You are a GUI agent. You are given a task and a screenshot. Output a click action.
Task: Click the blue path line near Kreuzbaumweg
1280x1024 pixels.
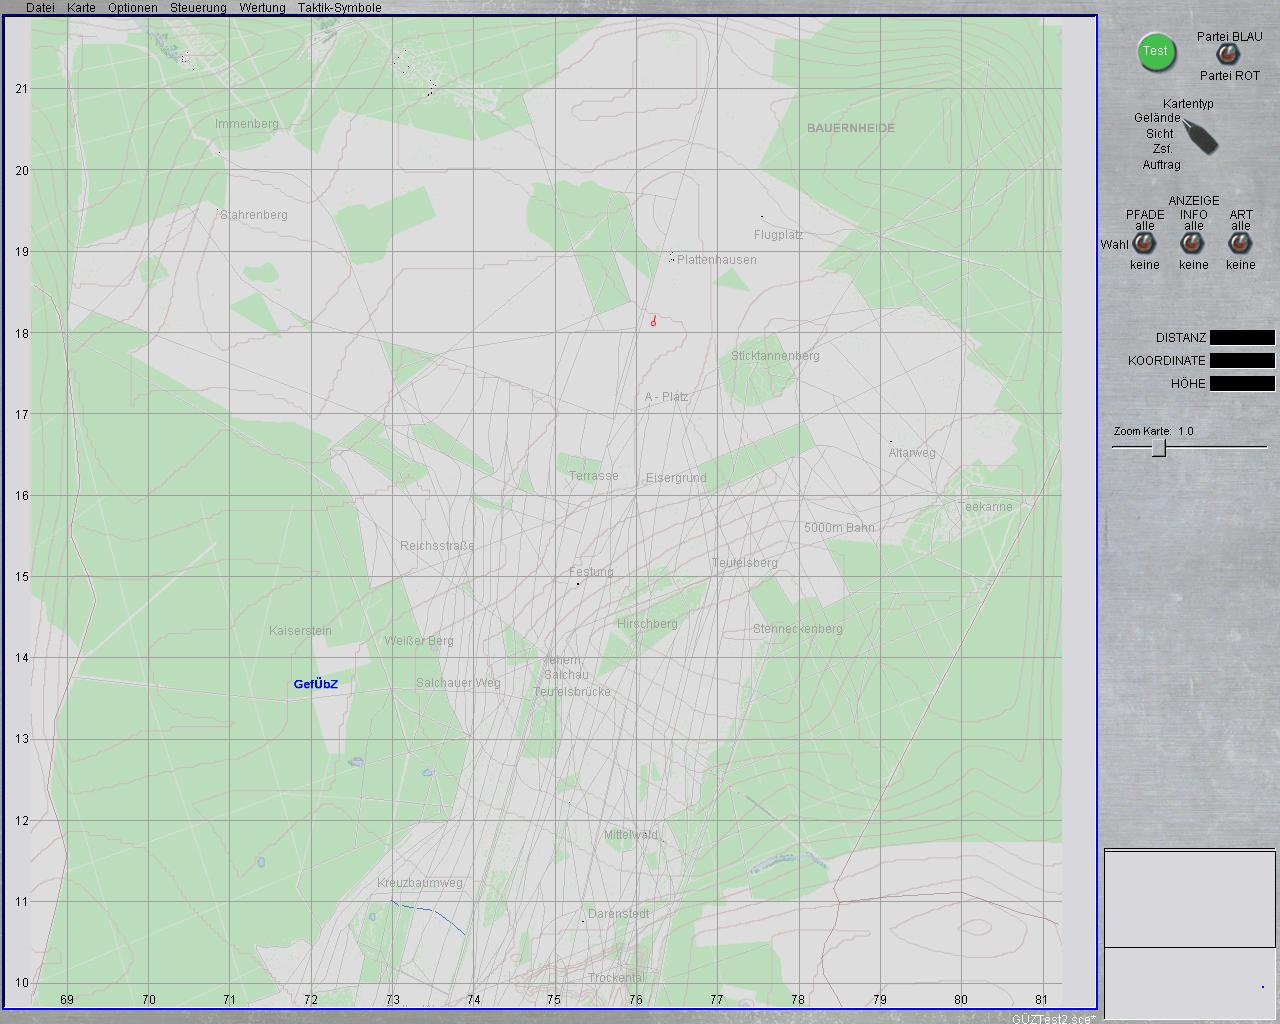430,911
